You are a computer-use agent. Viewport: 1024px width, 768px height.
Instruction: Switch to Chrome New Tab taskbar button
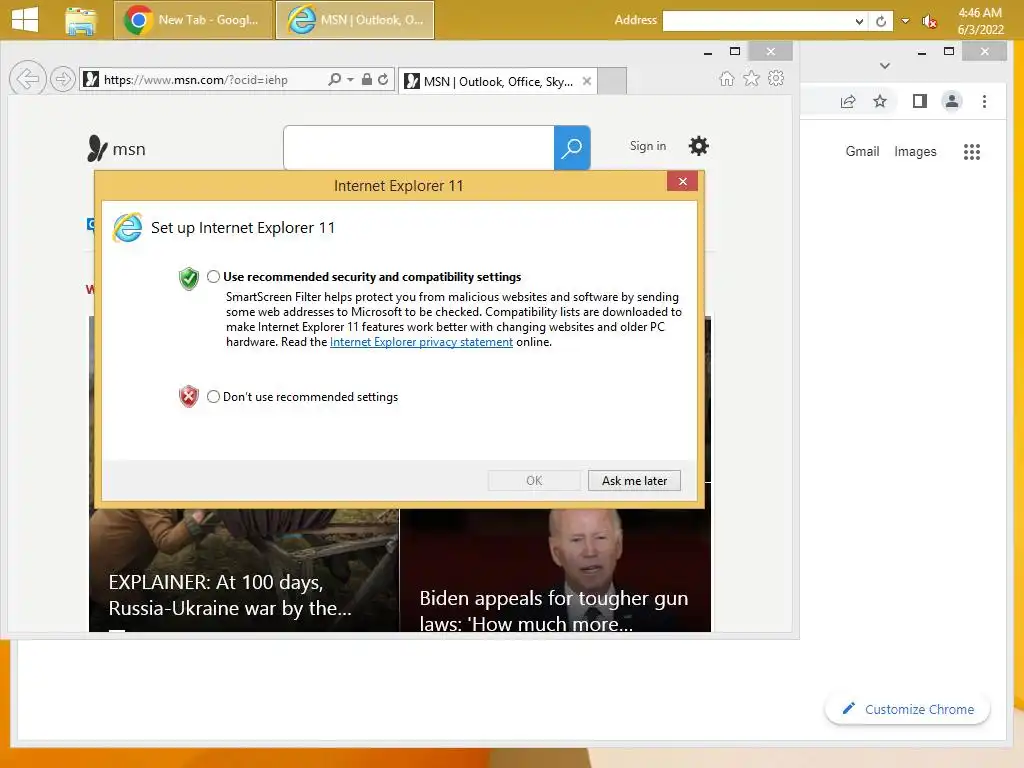tap(193, 20)
